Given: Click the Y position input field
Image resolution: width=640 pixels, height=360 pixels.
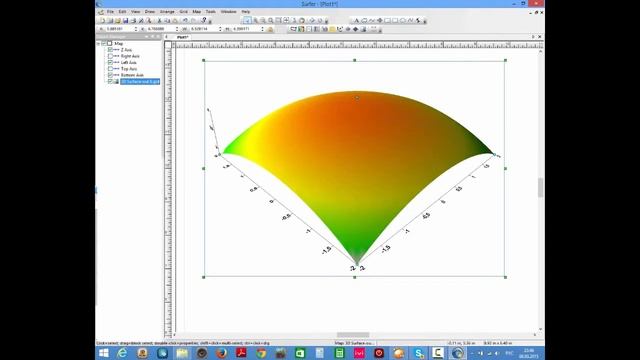Looking at the screenshot, I should coord(161,29).
